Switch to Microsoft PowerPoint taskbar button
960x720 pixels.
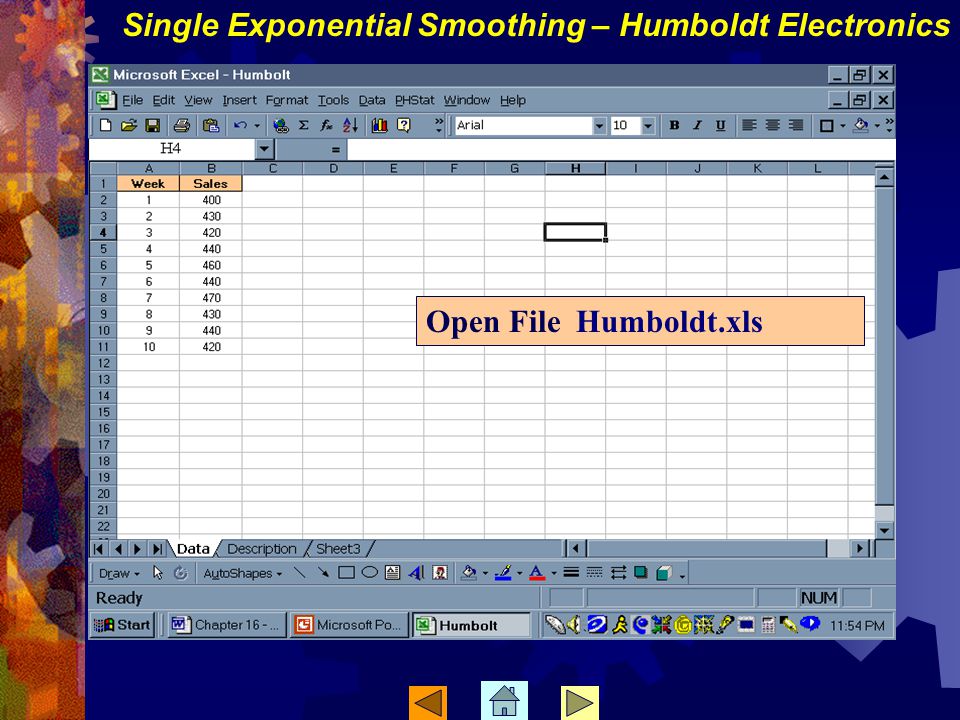tap(349, 625)
